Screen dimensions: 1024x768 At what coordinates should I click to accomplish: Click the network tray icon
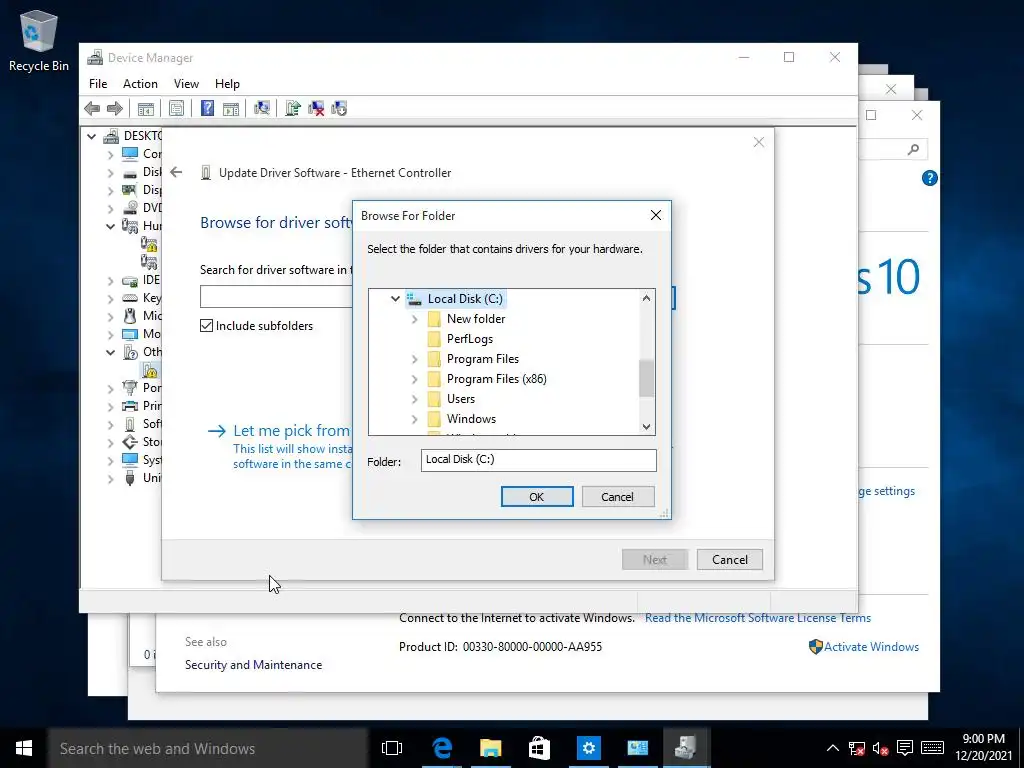[857, 748]
